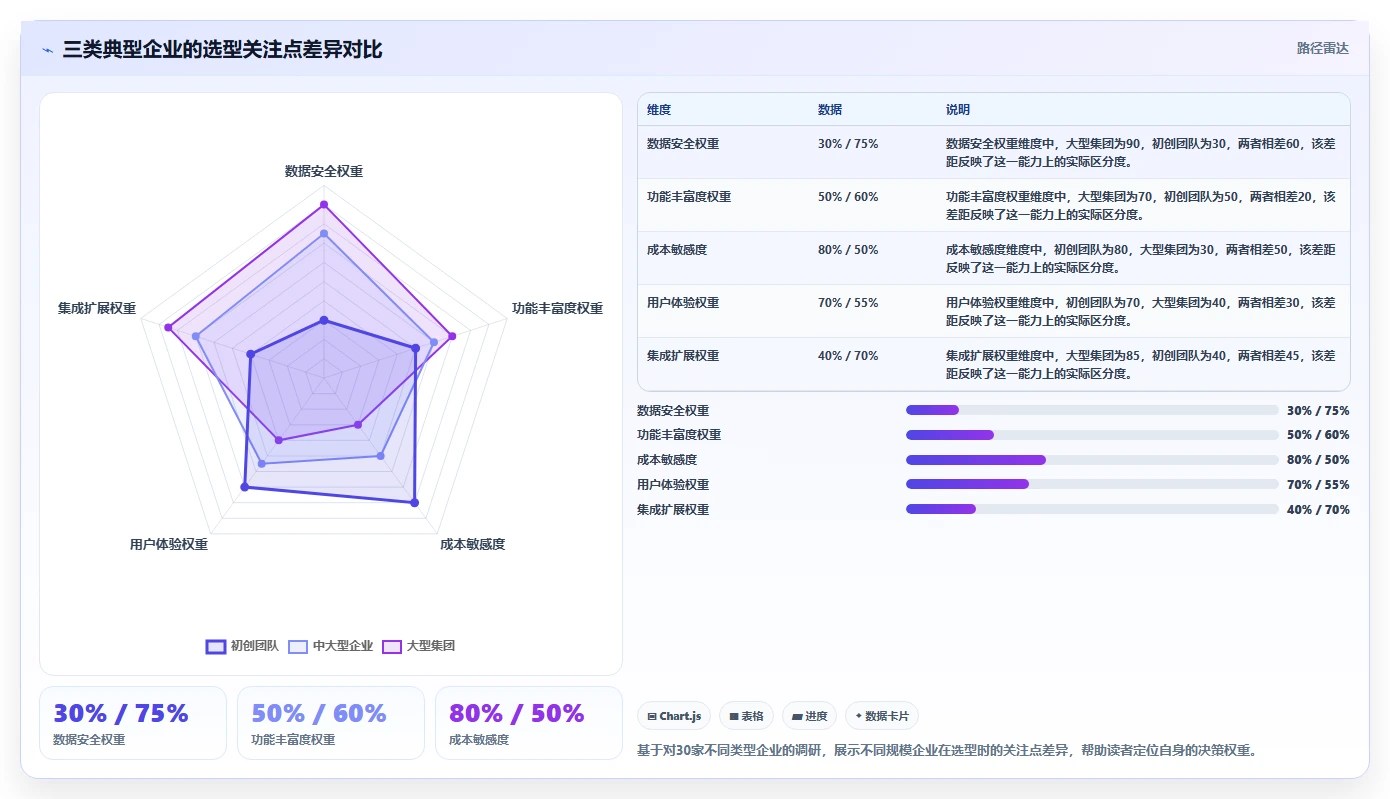Click the page title 三类典型企业的选型关注点差异对比

point(222,50)
